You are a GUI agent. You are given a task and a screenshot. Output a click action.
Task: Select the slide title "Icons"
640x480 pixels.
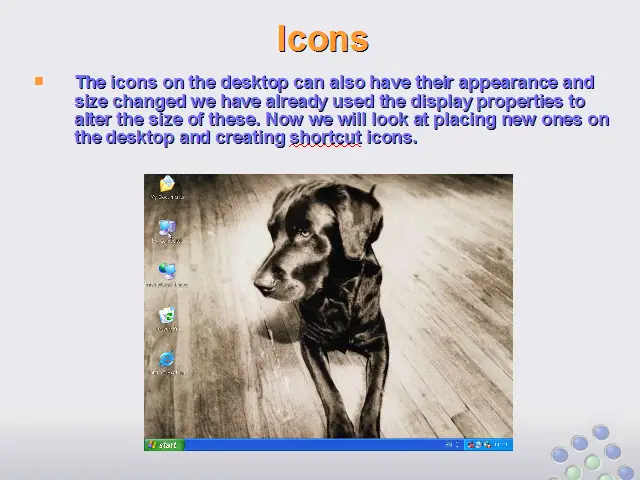322,39
